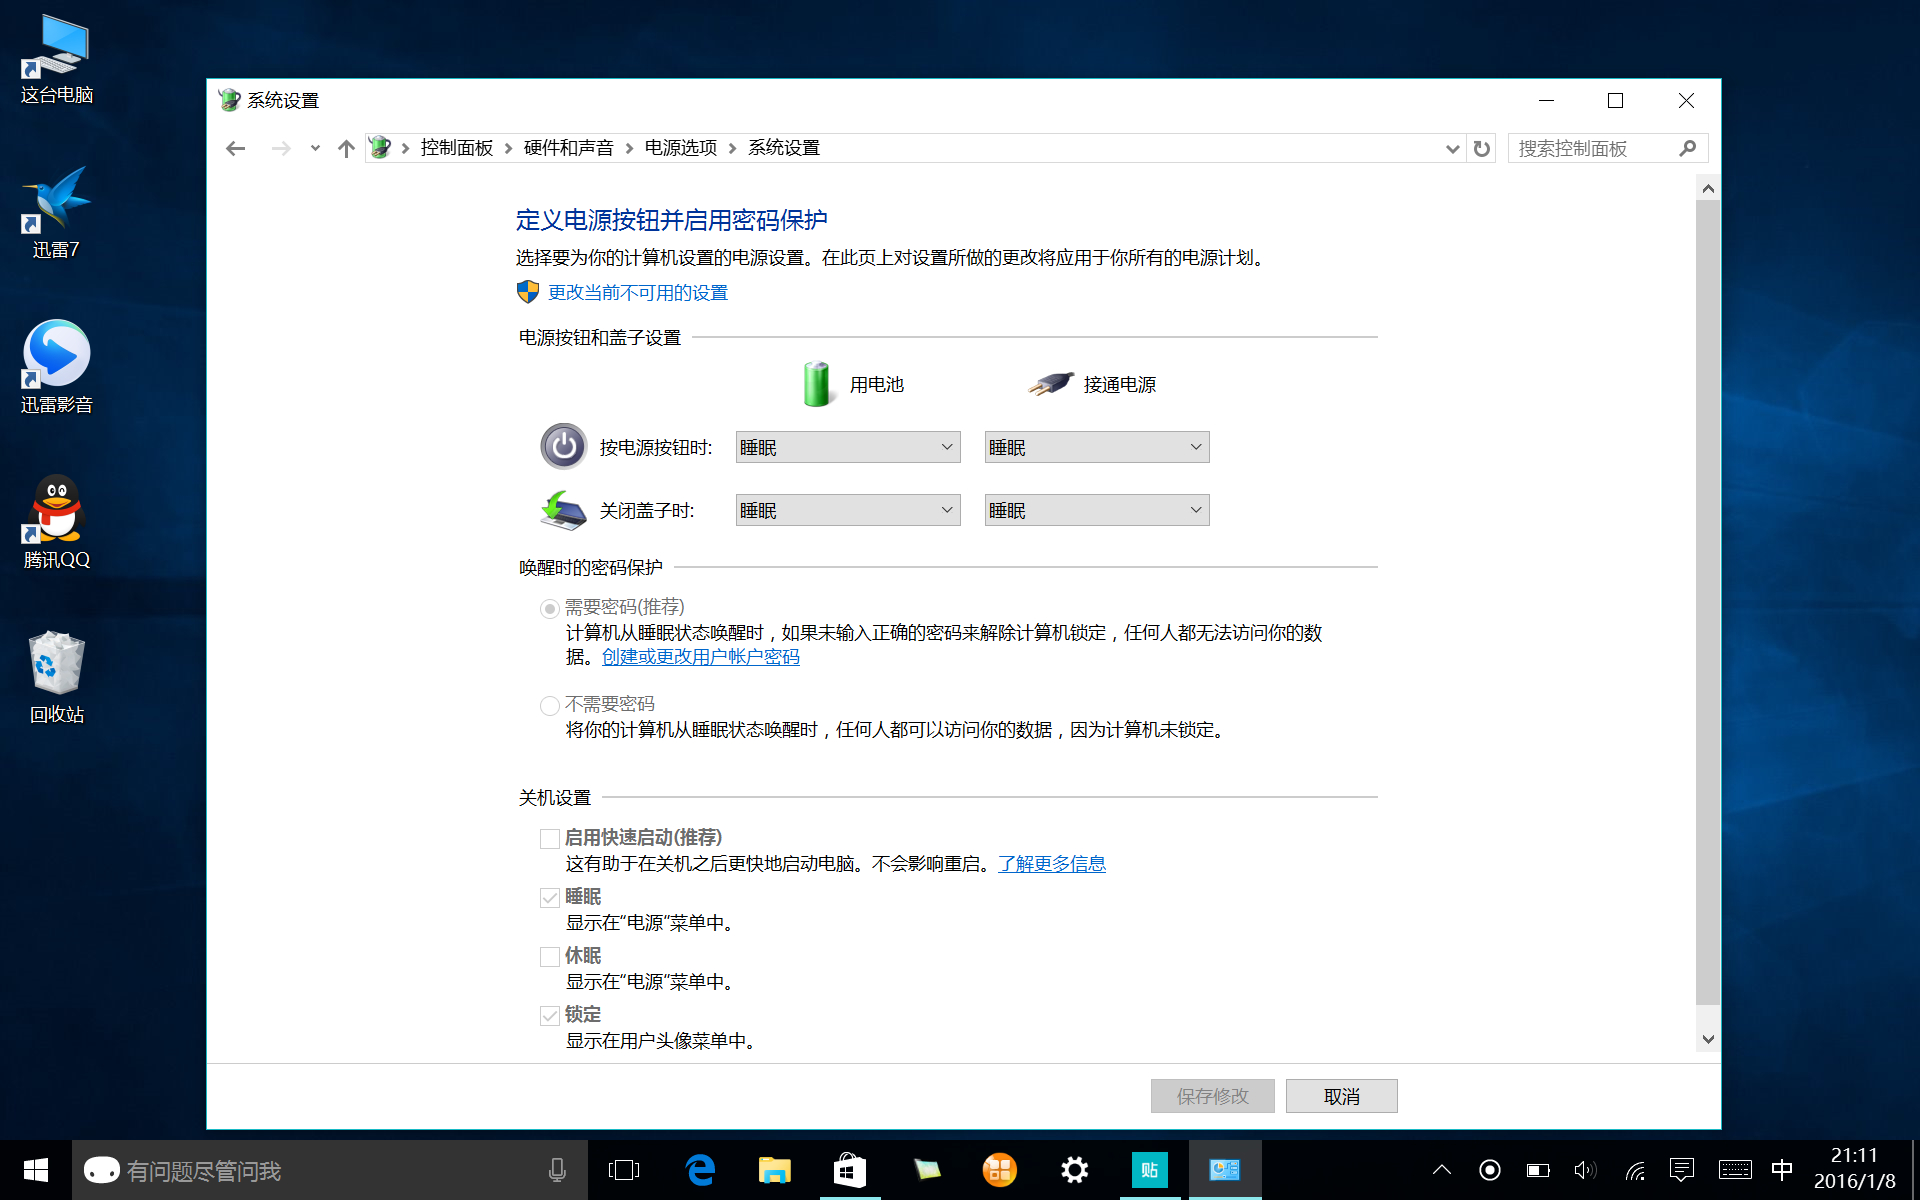This screenshot has width=1920, height=1200.
Task: Go to 电源选项 in the breadcrumb
Action: point(680,148)
